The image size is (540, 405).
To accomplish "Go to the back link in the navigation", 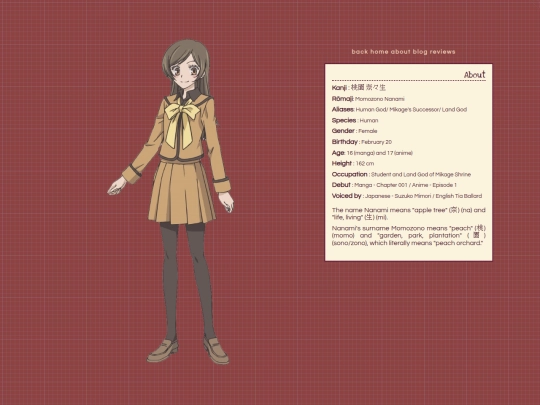I will pos(360,52).
